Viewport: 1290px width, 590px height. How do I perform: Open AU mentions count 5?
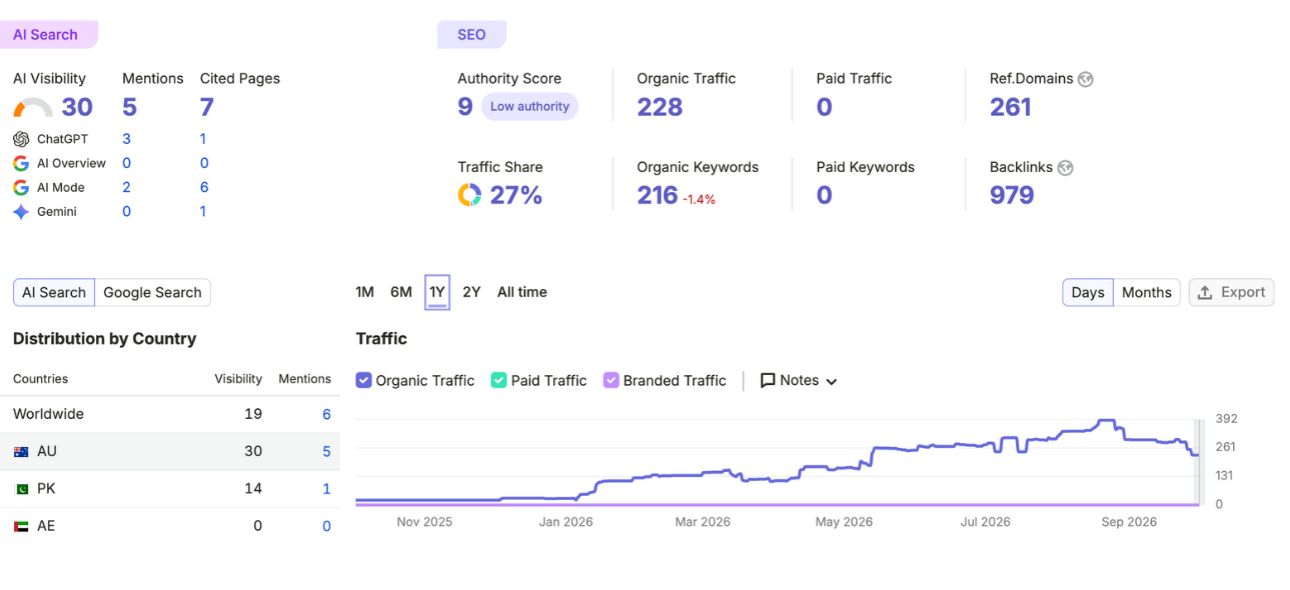[326, 451]
